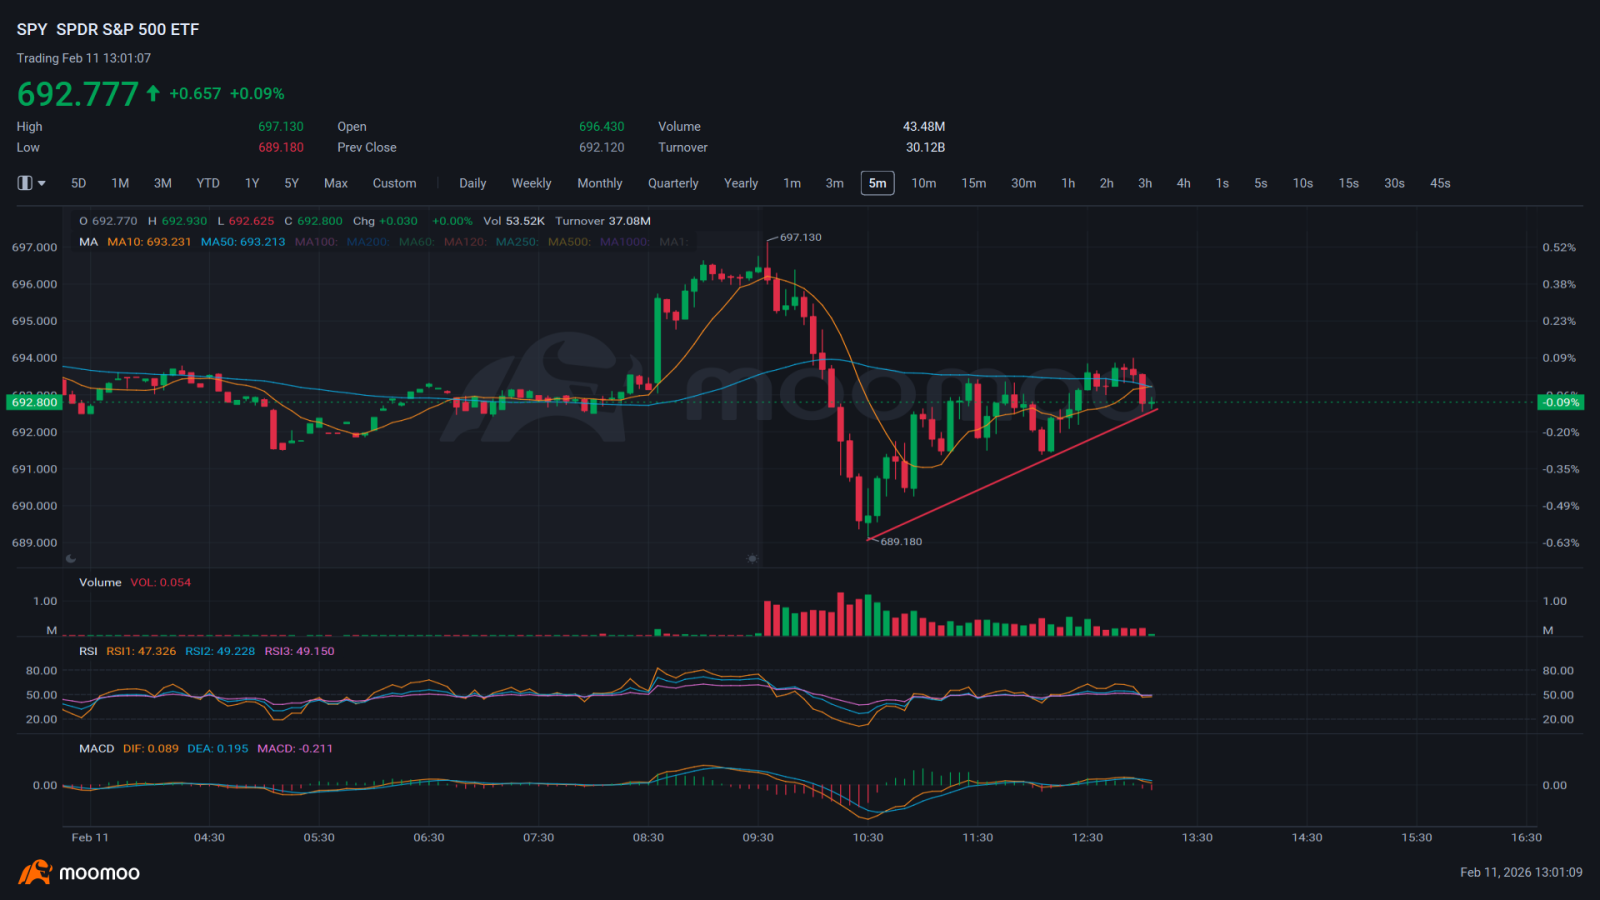The width and height of the screenshot is (1600, 900).
Task: Enable the MA200 moving average
Action: [x=367, y=242]
